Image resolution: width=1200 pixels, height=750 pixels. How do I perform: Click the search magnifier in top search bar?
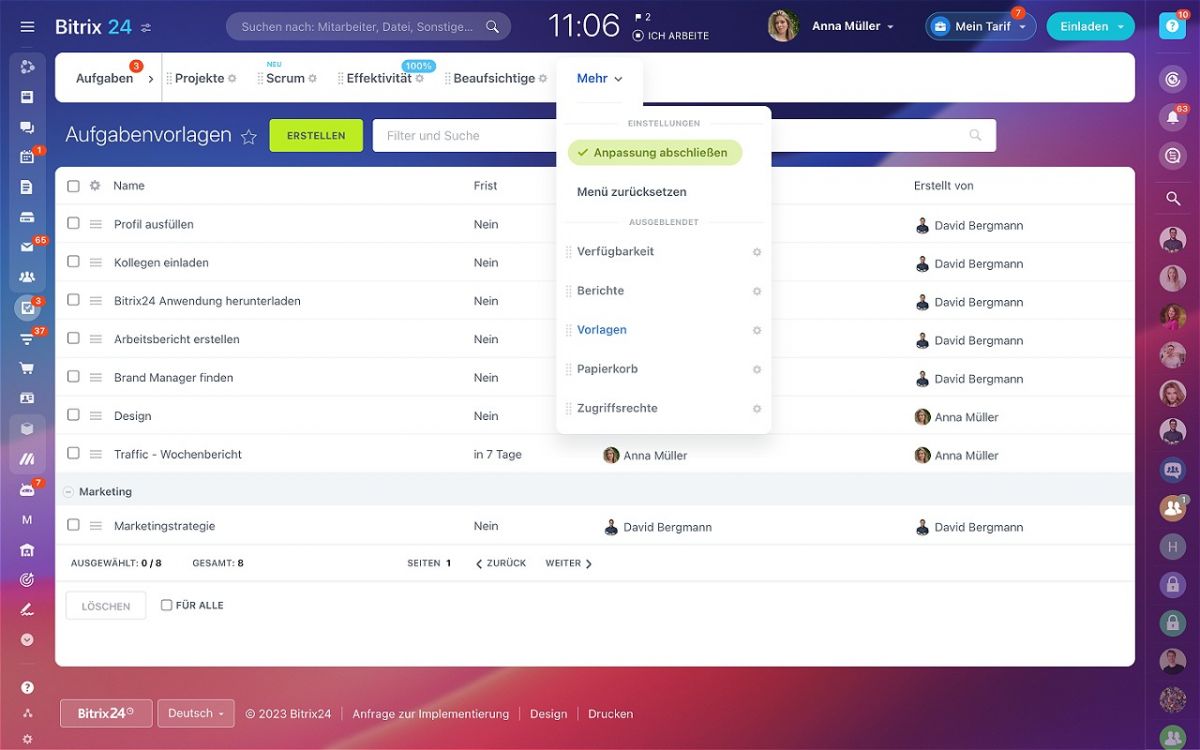point(492,27)
